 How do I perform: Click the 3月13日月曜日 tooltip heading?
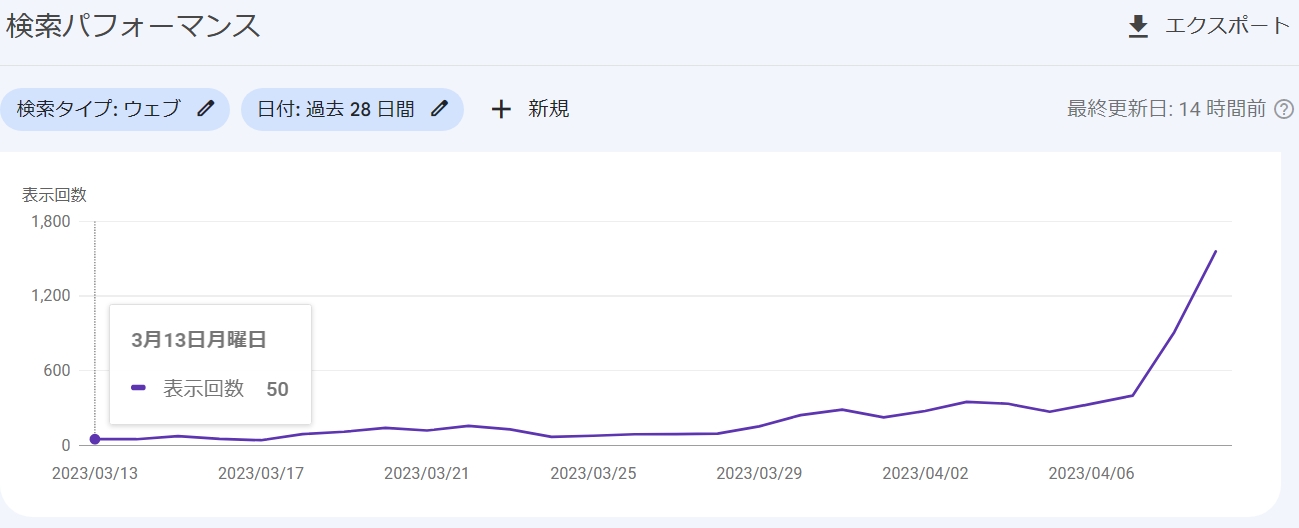pos(199,340)
